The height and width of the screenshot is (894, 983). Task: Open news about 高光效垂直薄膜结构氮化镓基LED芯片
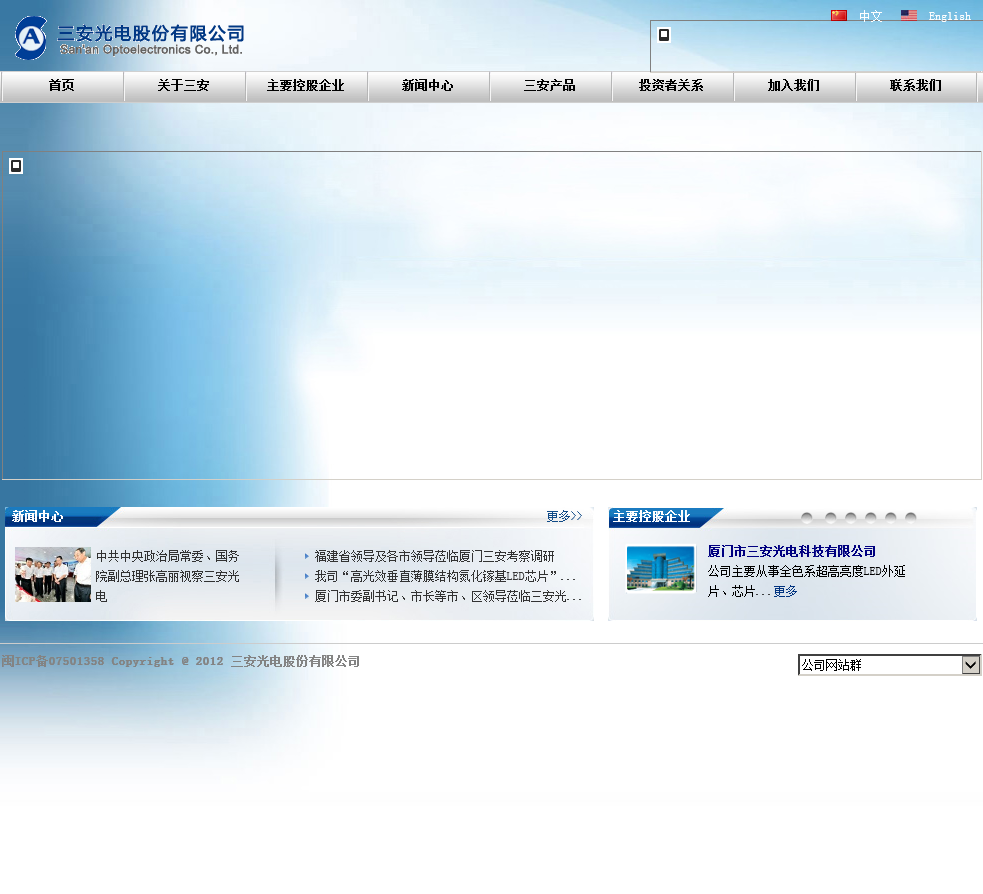(x=444, y=576)
